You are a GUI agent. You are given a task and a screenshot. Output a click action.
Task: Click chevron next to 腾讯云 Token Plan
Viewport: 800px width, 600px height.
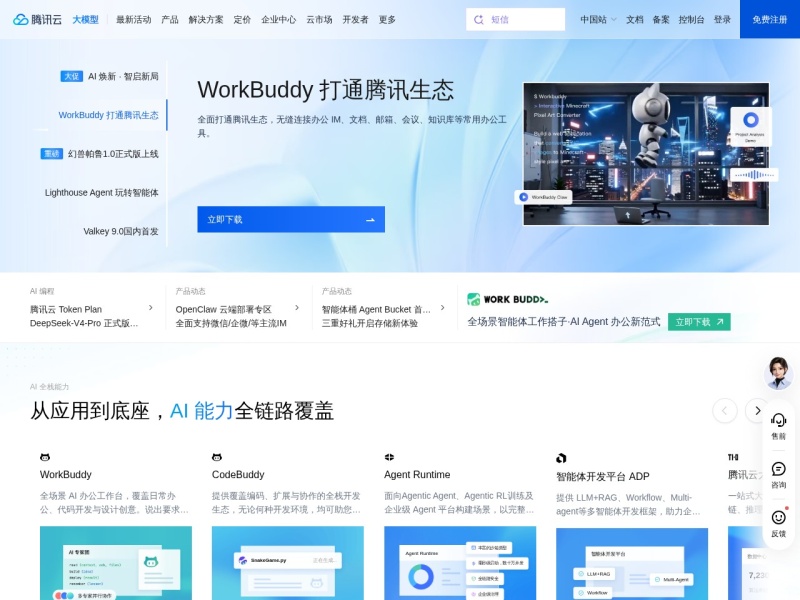[151, 308]
